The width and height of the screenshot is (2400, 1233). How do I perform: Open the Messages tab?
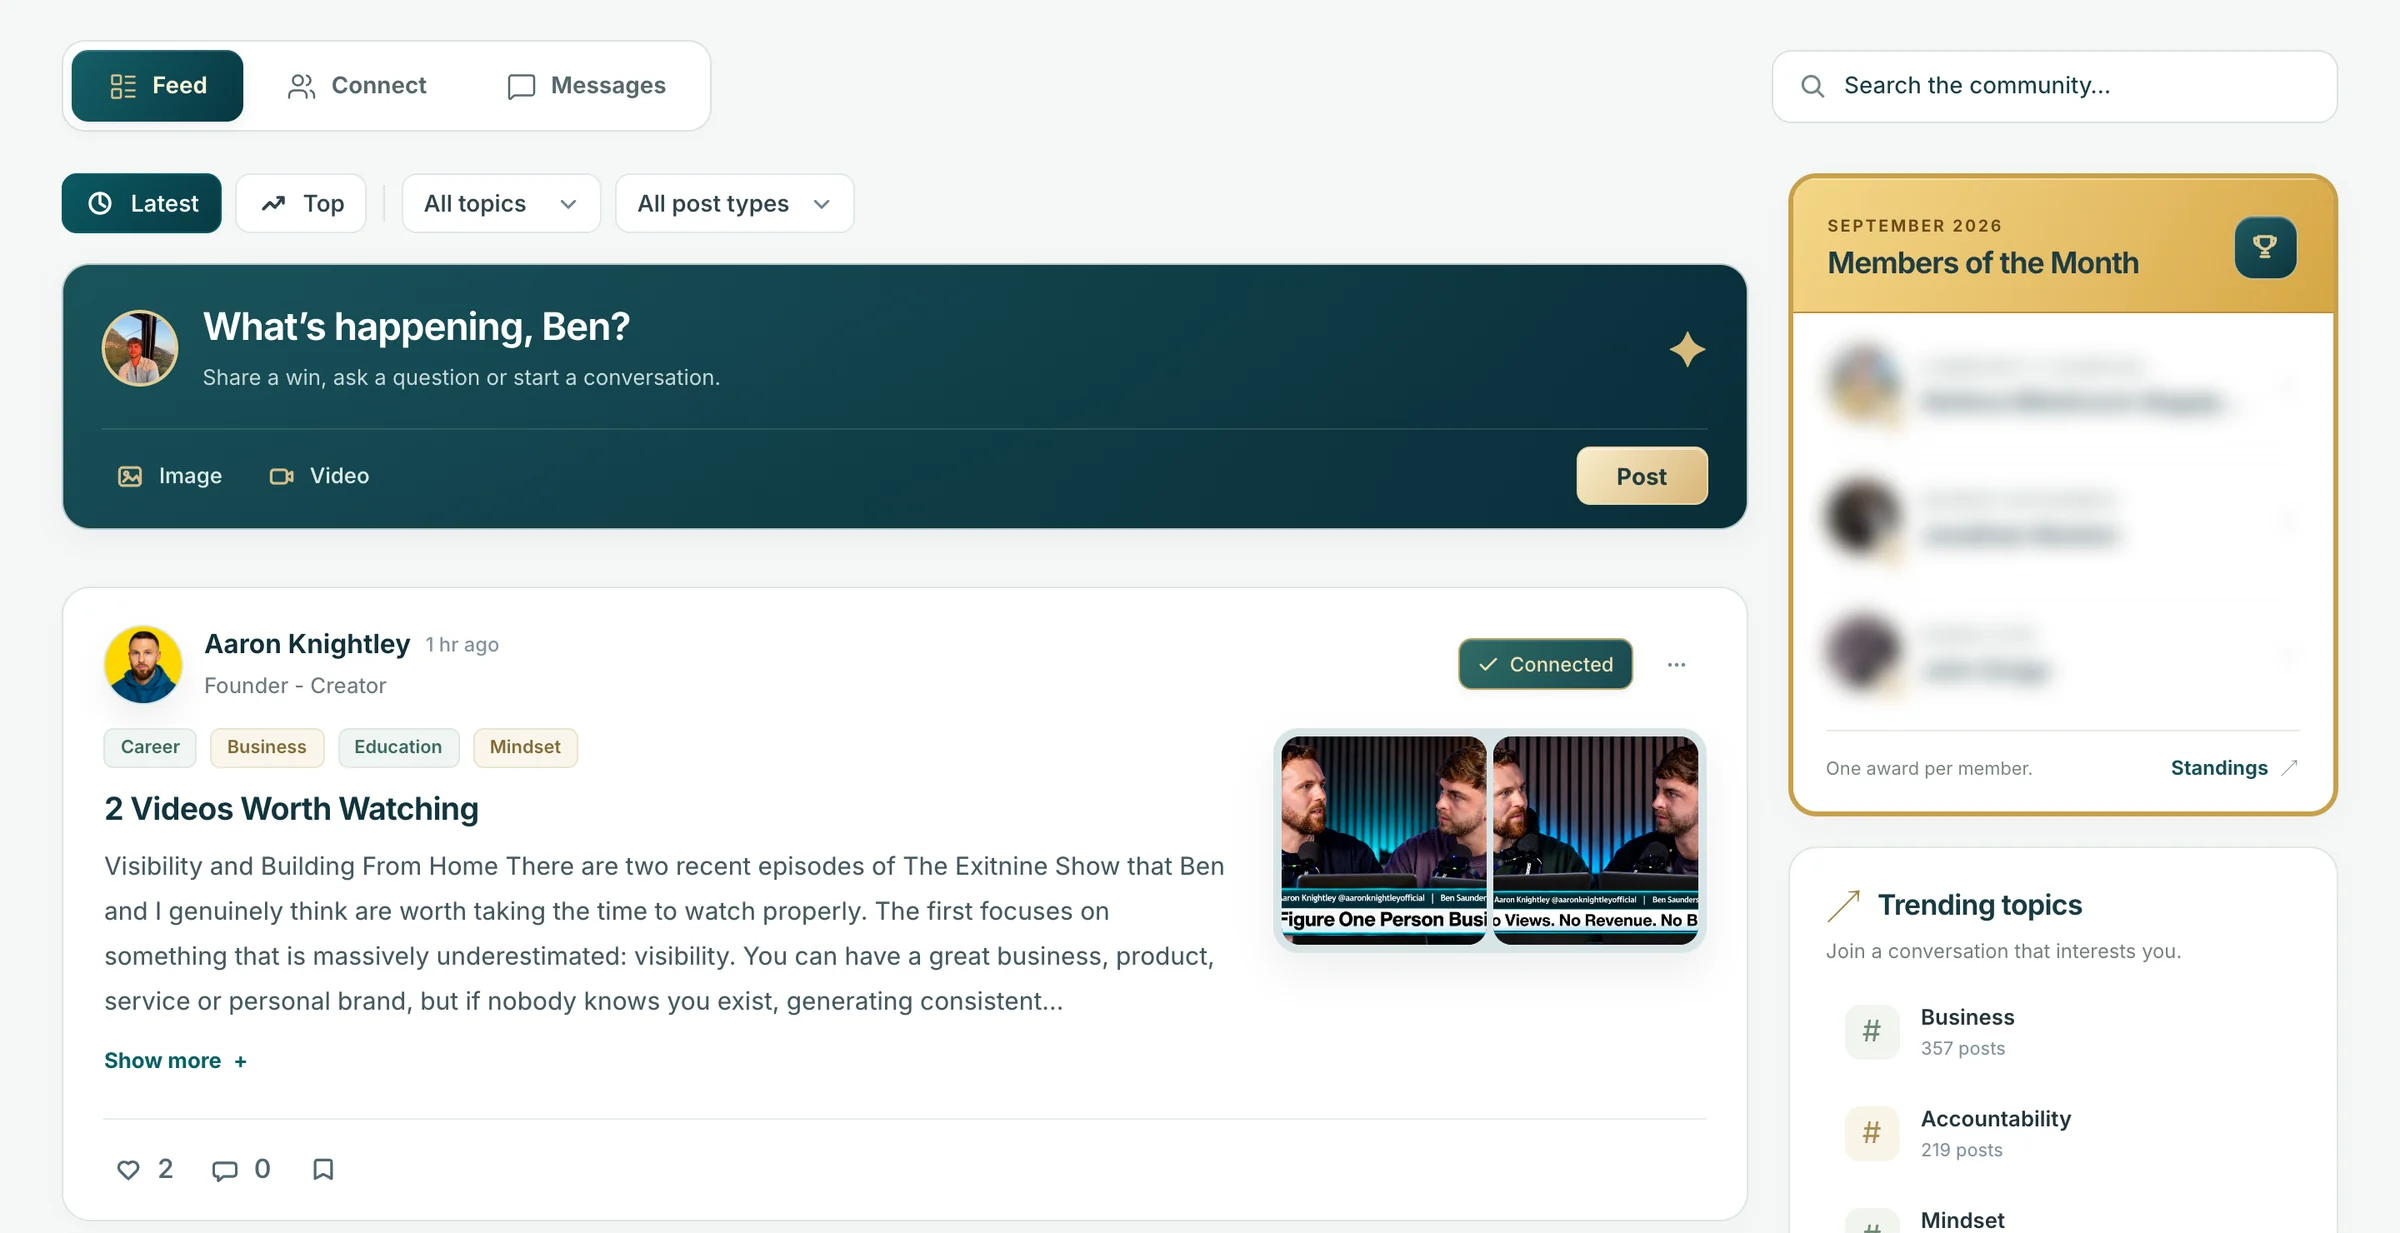587,86
